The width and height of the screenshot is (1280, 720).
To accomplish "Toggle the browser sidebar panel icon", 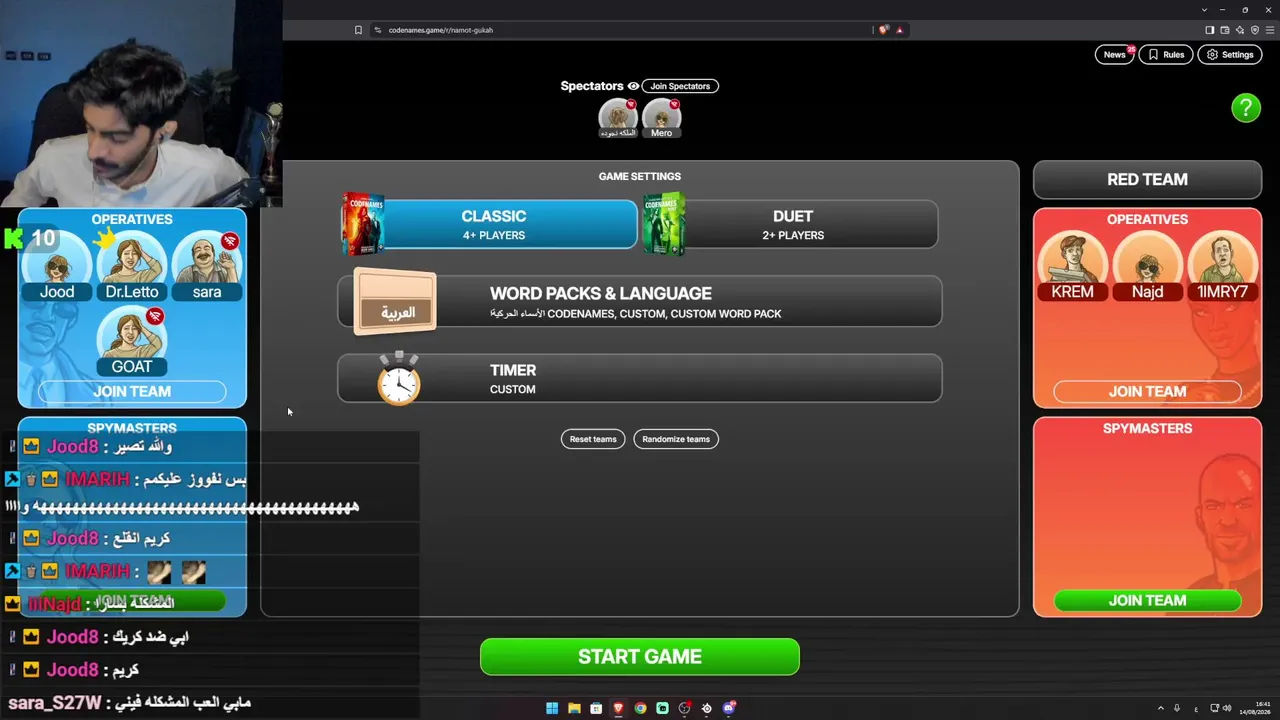I will (x=1209, y=30).
